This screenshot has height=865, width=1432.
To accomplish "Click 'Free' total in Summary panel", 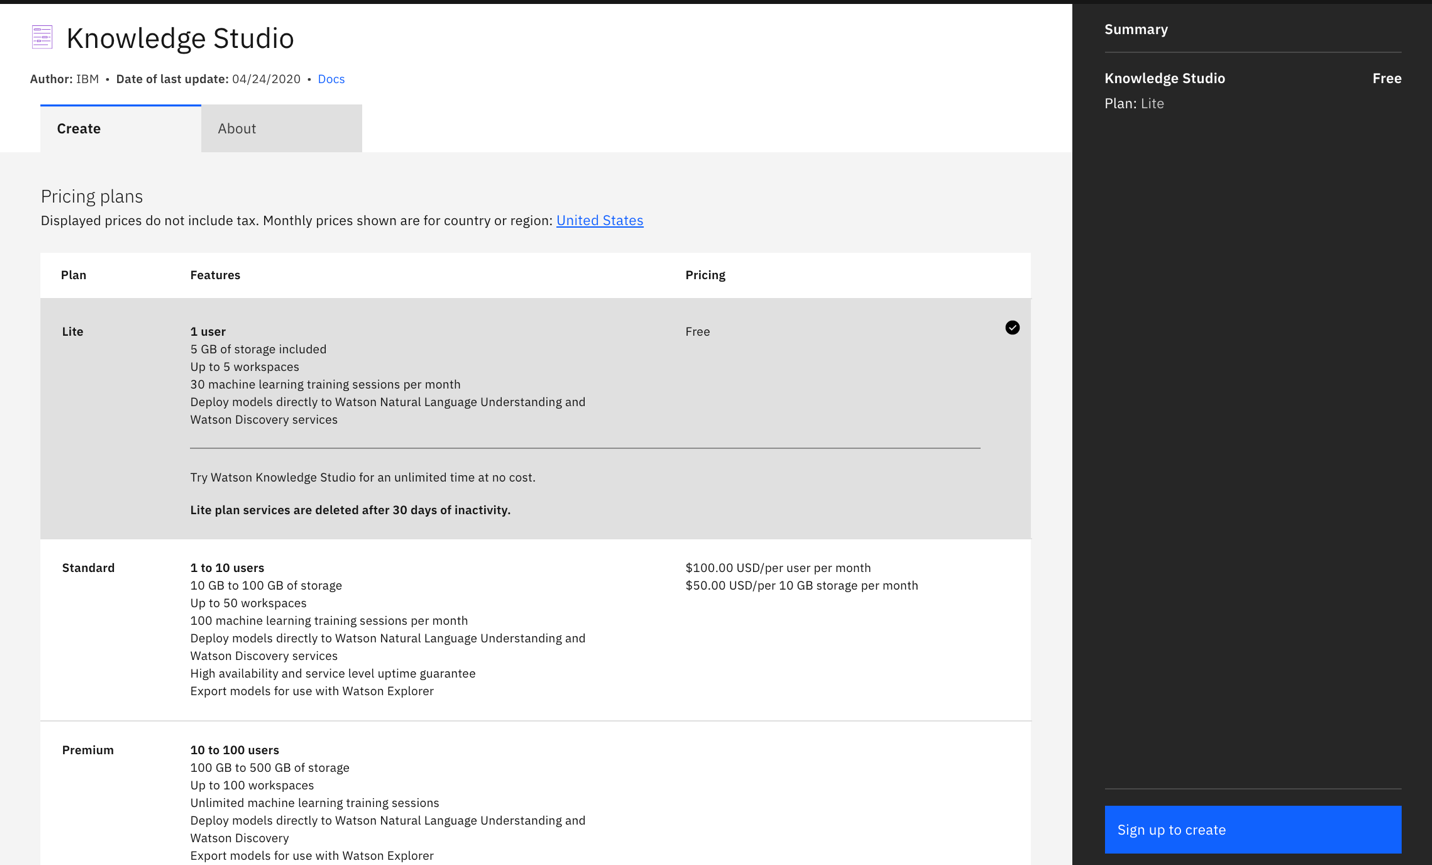I will click(x=1387, y=78).
